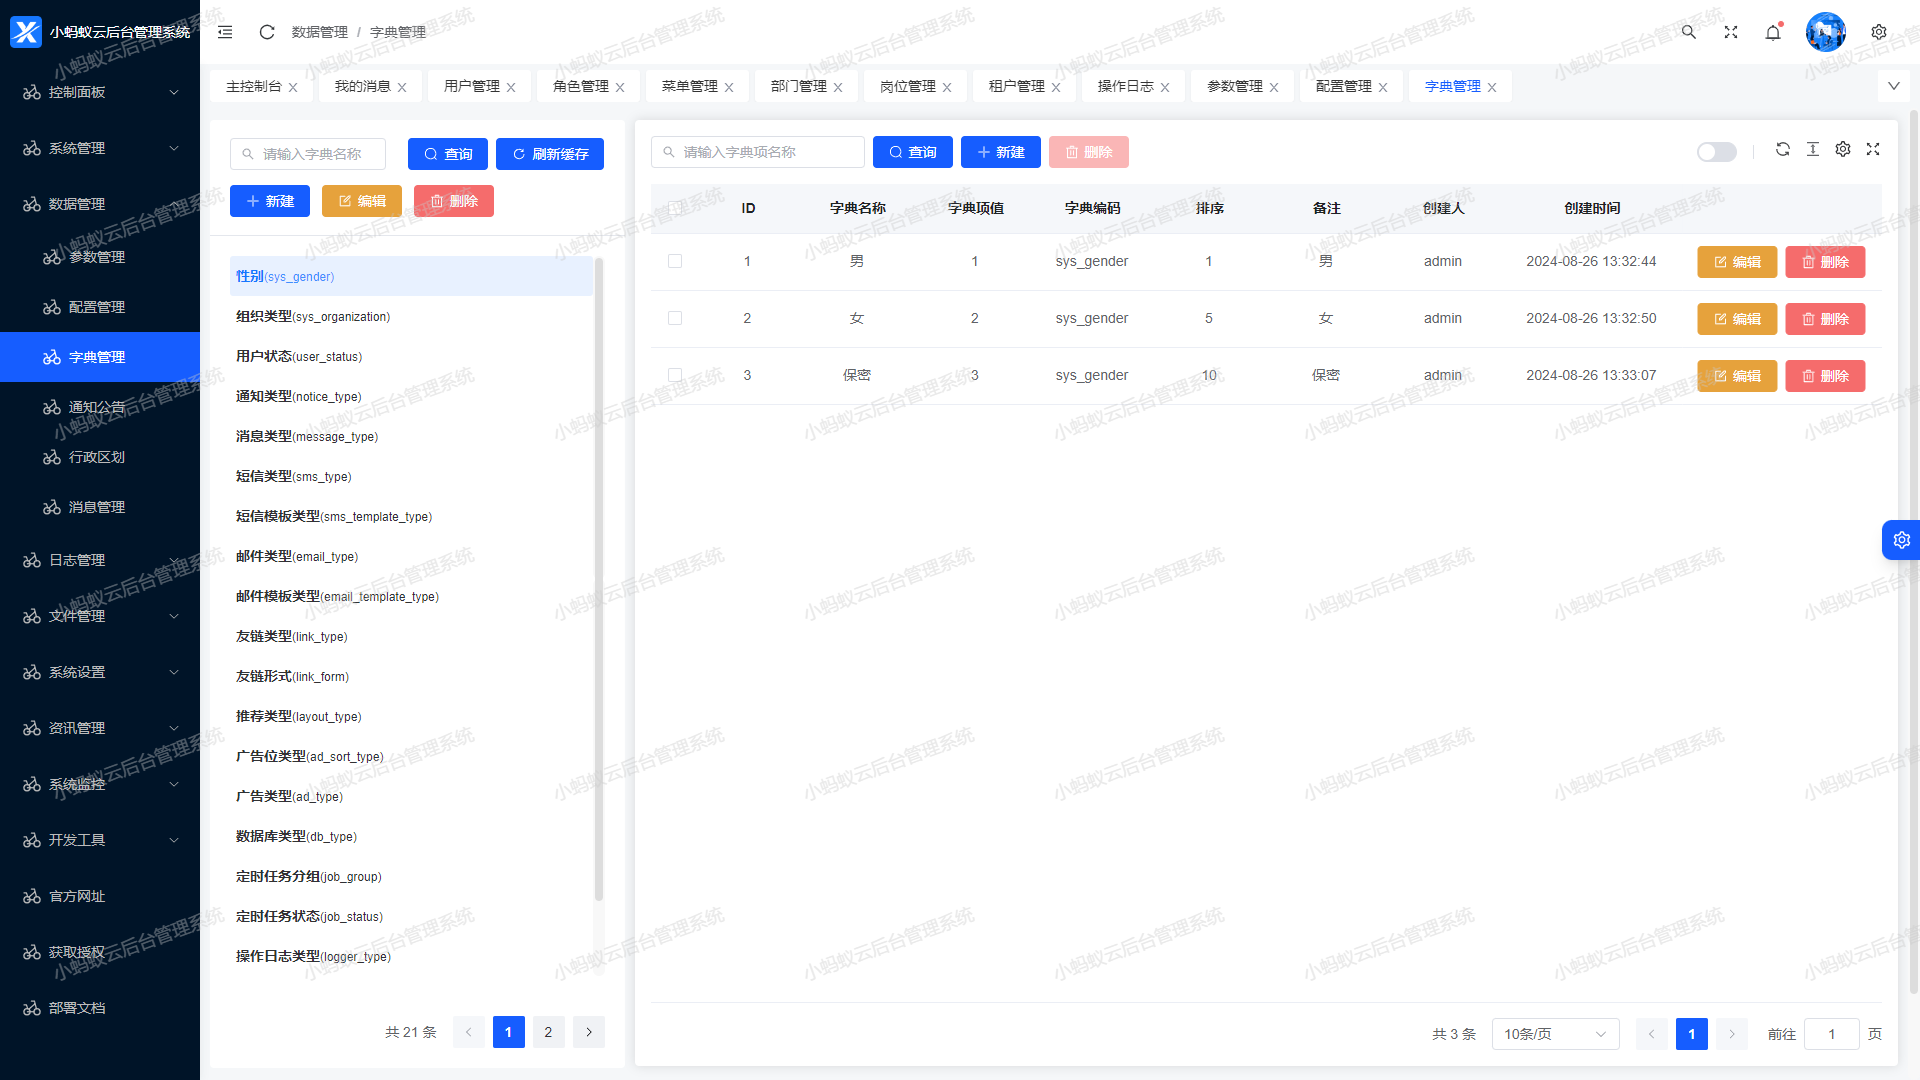The image size is (1920, 1080).
Task: Open the tabs overflow dropdown arrow
Action: tap(1893, 86)
